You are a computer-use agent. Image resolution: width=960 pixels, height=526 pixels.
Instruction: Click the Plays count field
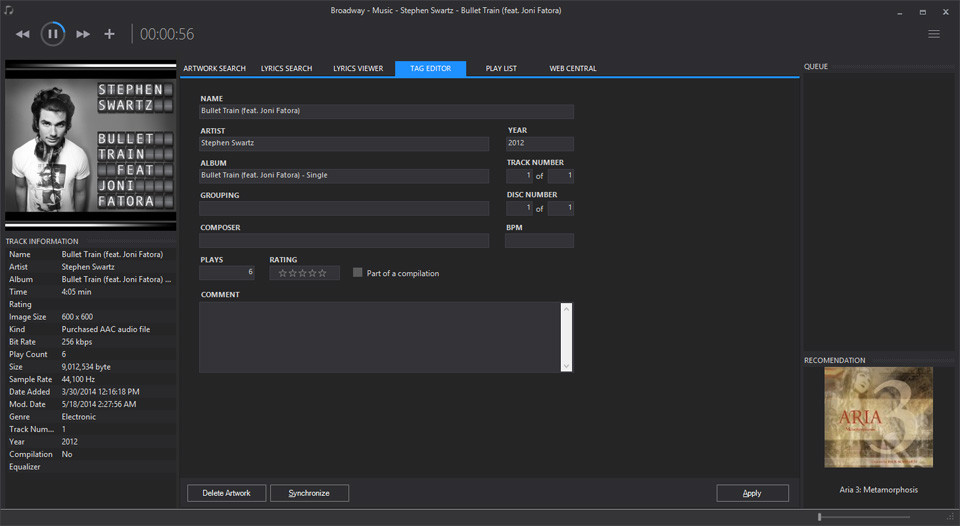pyautogui.click(x=227, y=272)
